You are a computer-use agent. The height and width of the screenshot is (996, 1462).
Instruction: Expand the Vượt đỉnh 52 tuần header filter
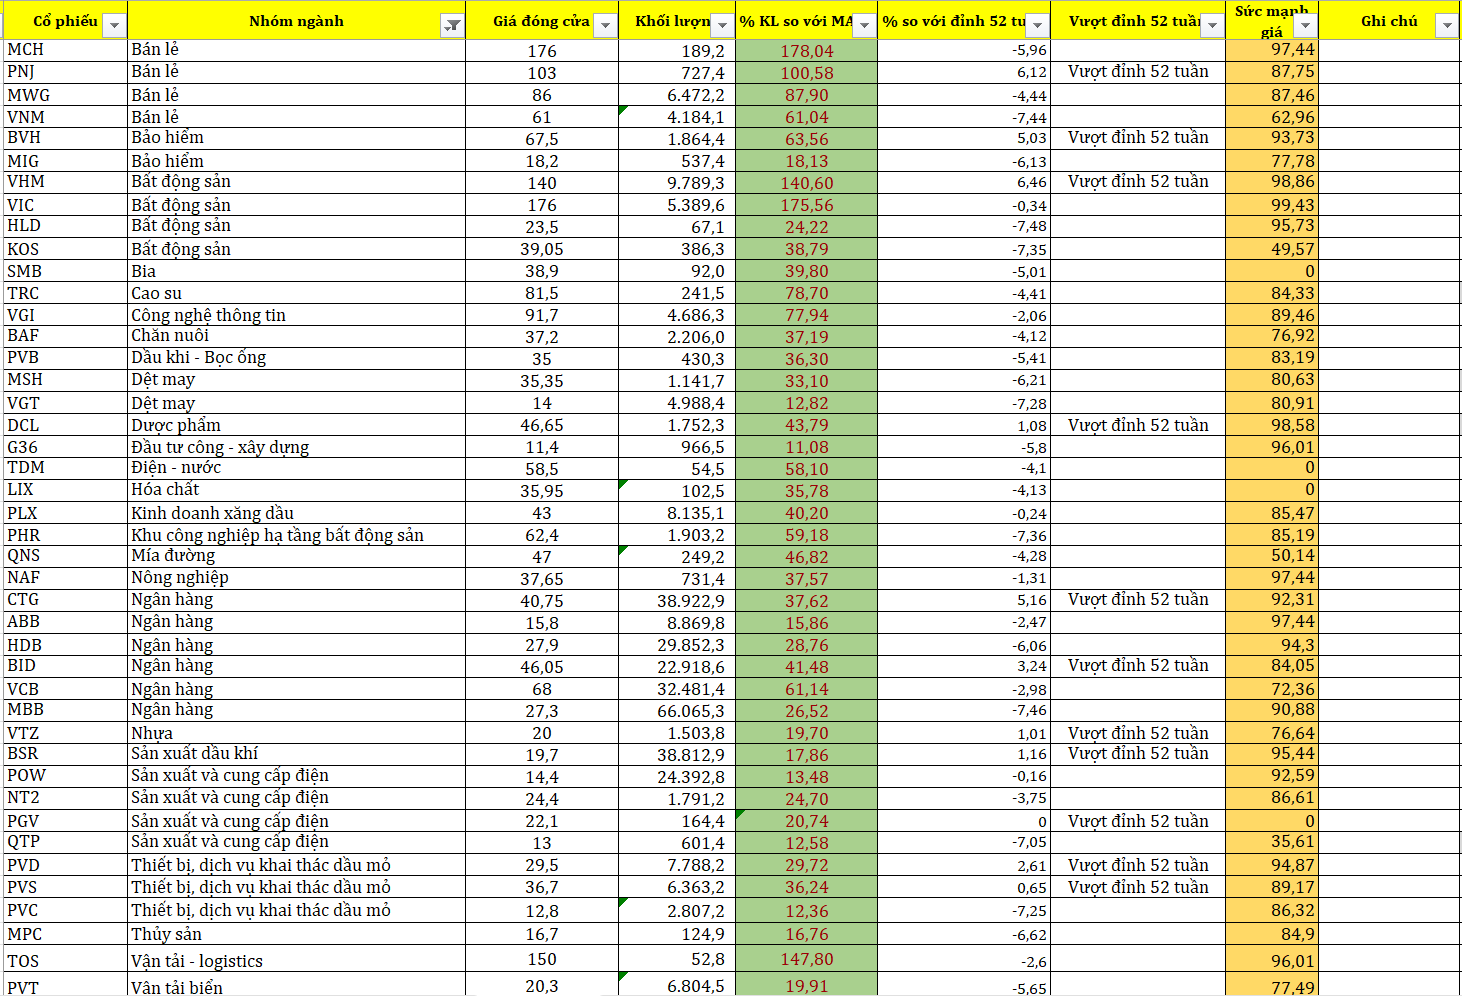[x=1212, y=26]
